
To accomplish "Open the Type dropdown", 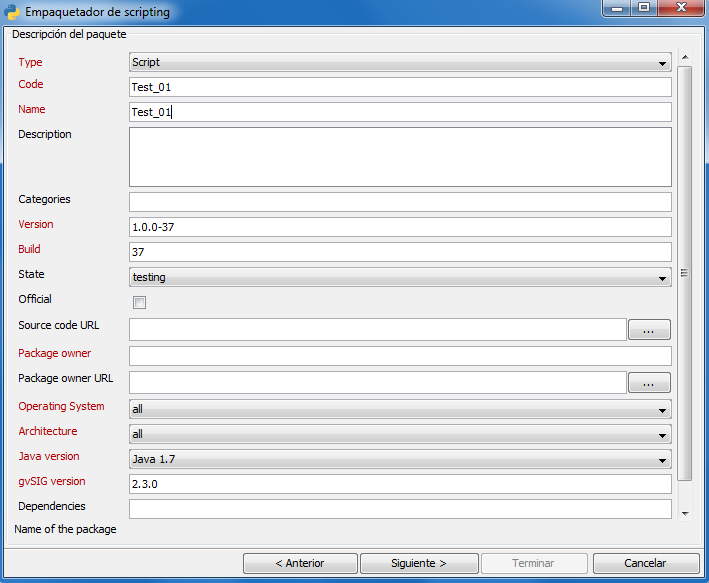I will point(400,62).
